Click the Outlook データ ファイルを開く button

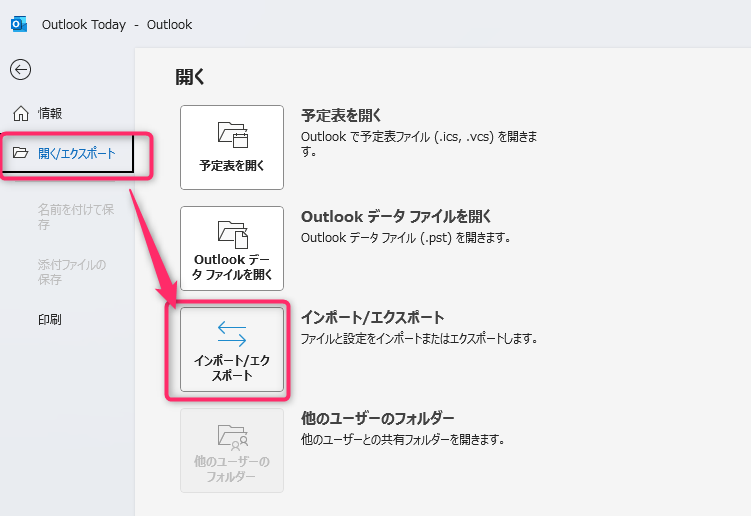[232, 249]
